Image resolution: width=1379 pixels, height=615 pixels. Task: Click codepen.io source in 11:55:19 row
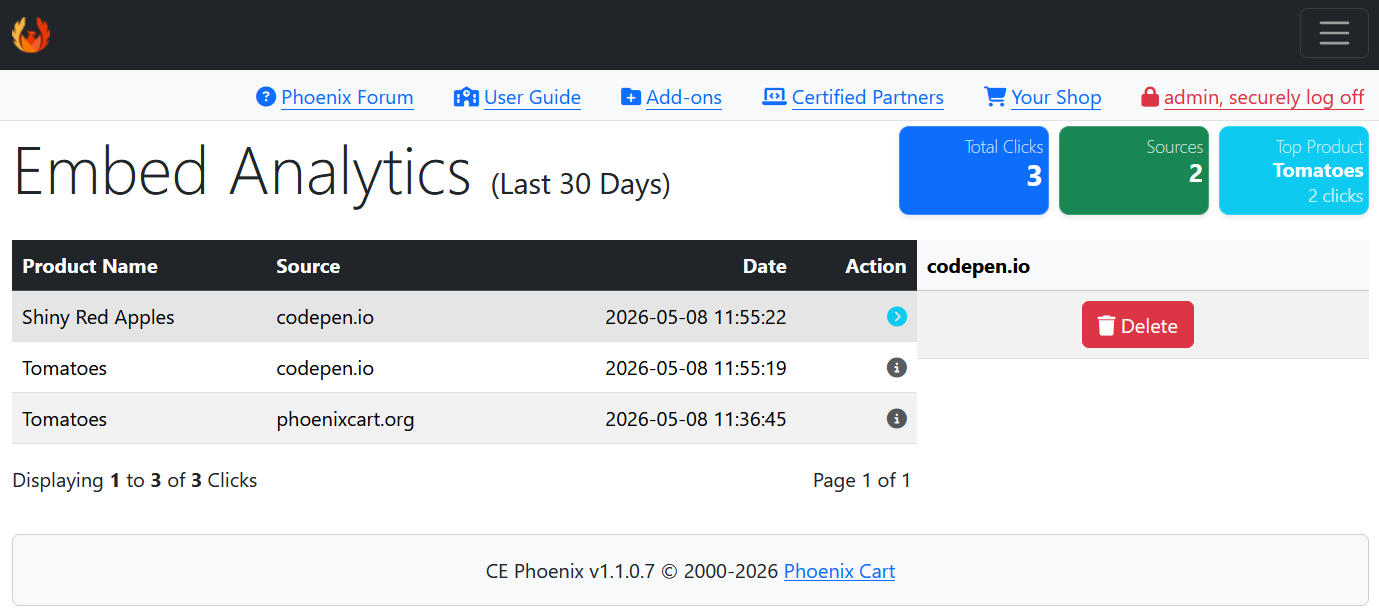(325, 368)
